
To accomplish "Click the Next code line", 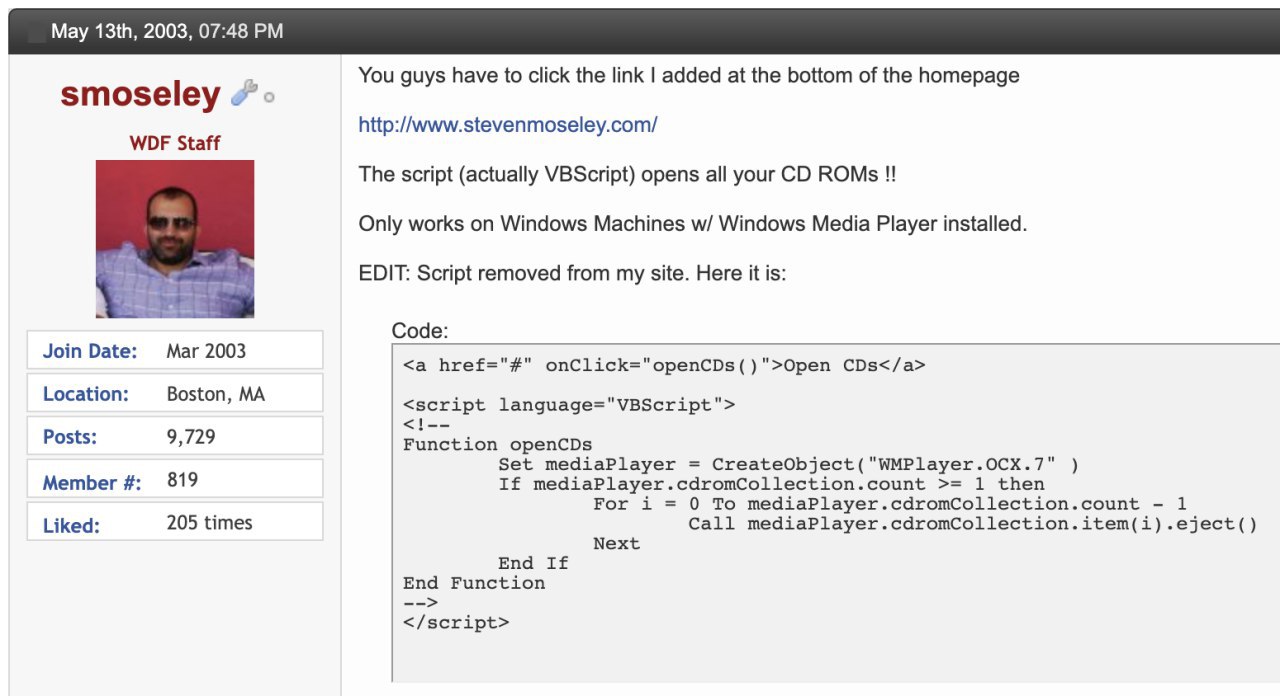I will tap(616, 543).
